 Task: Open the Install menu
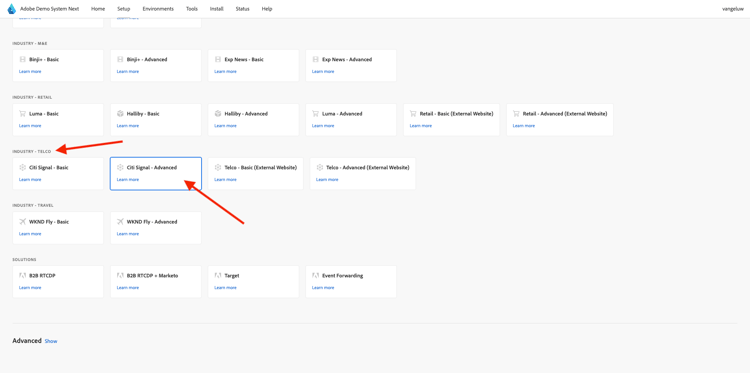(x=217, y=9)
